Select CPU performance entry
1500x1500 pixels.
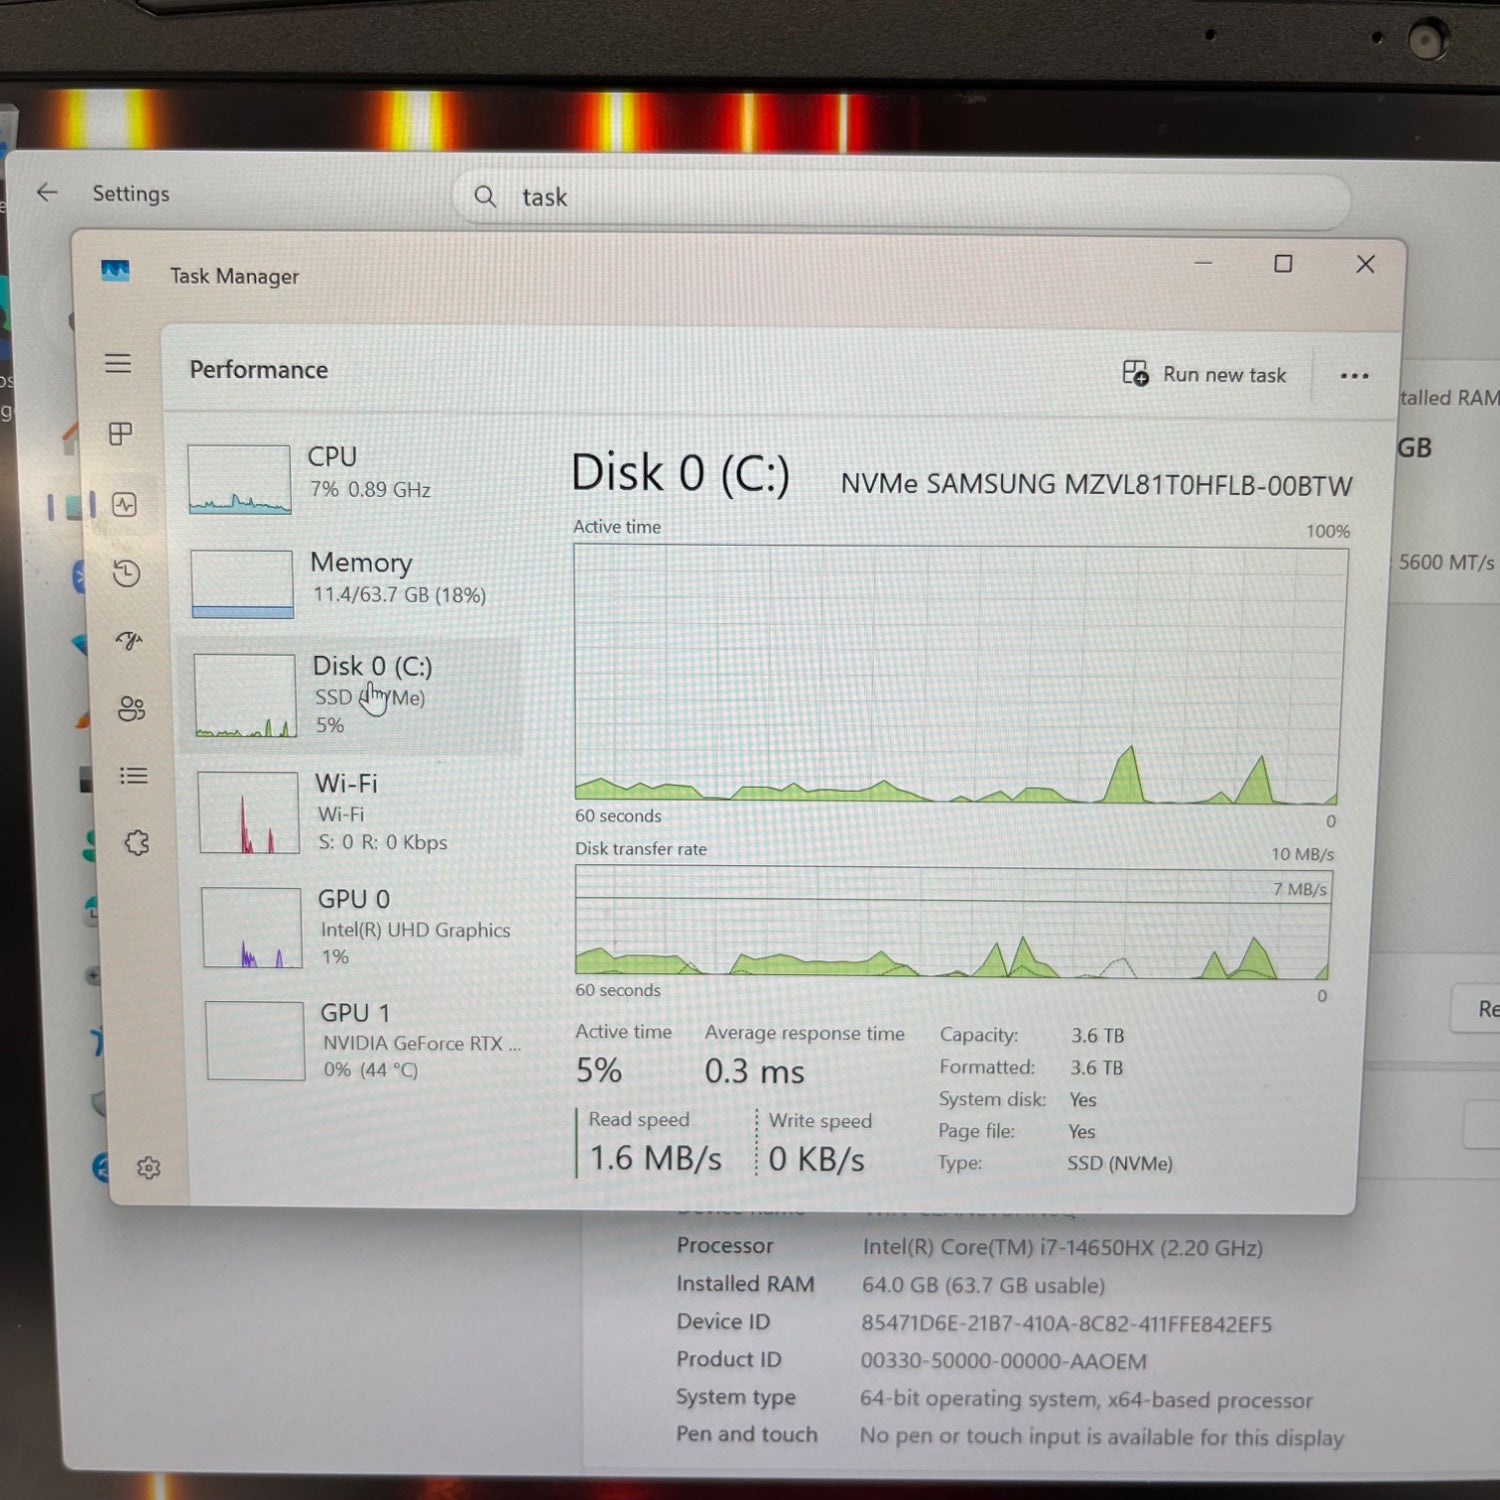tap(350, 478)
